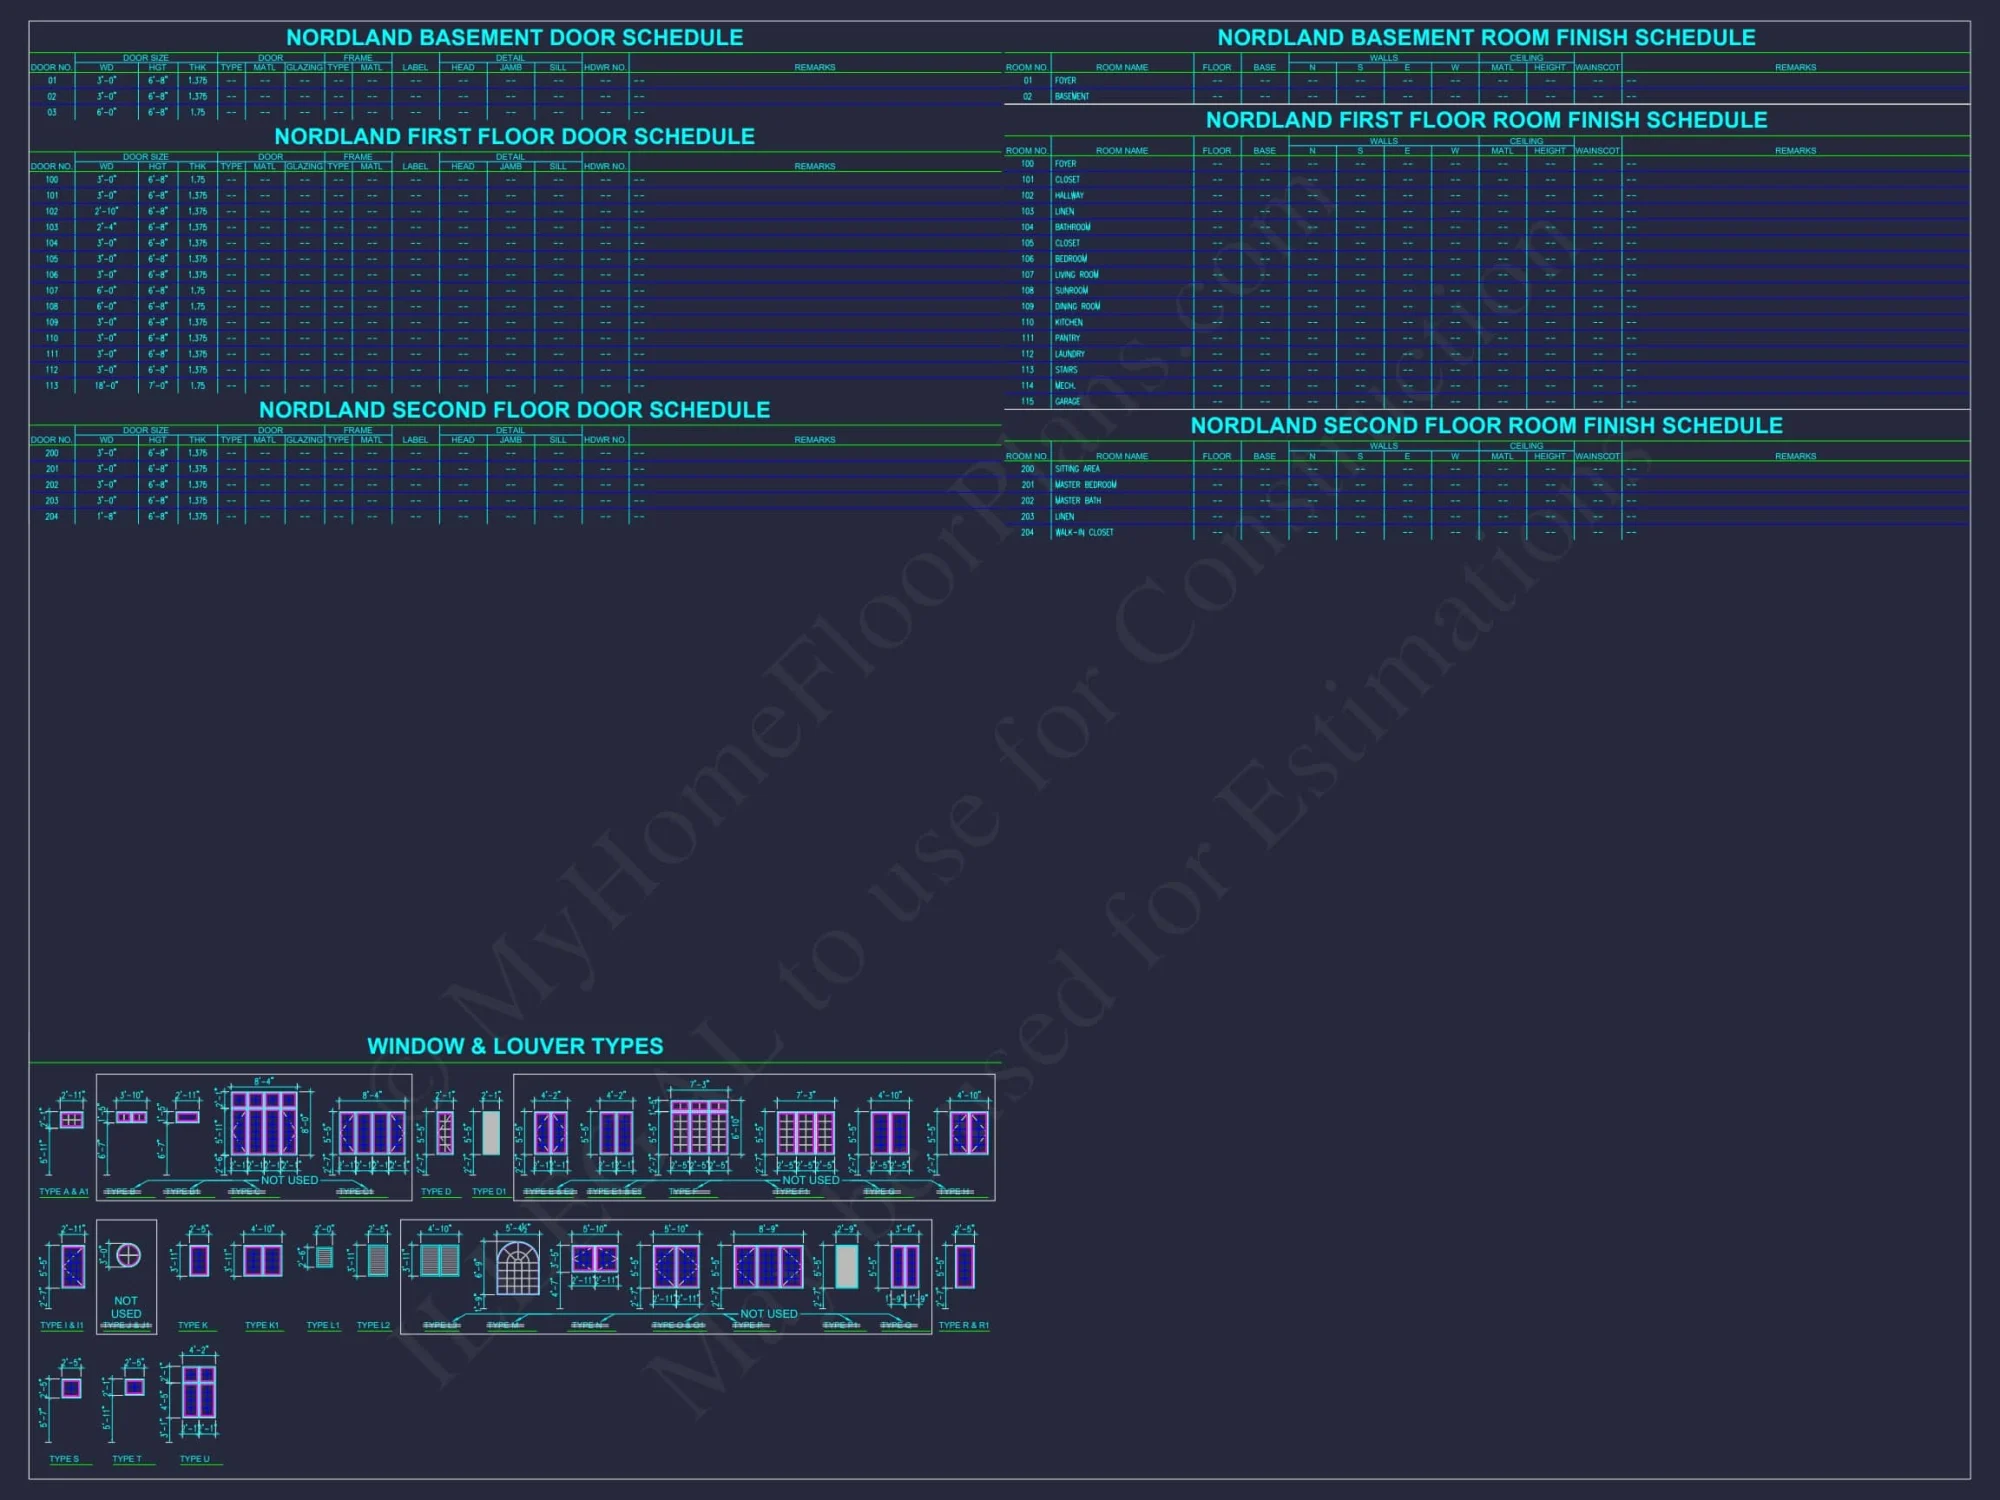2000x1500 pixels.
Task: Click the Type S small window symbol
Action: (x=71, y=1388)
